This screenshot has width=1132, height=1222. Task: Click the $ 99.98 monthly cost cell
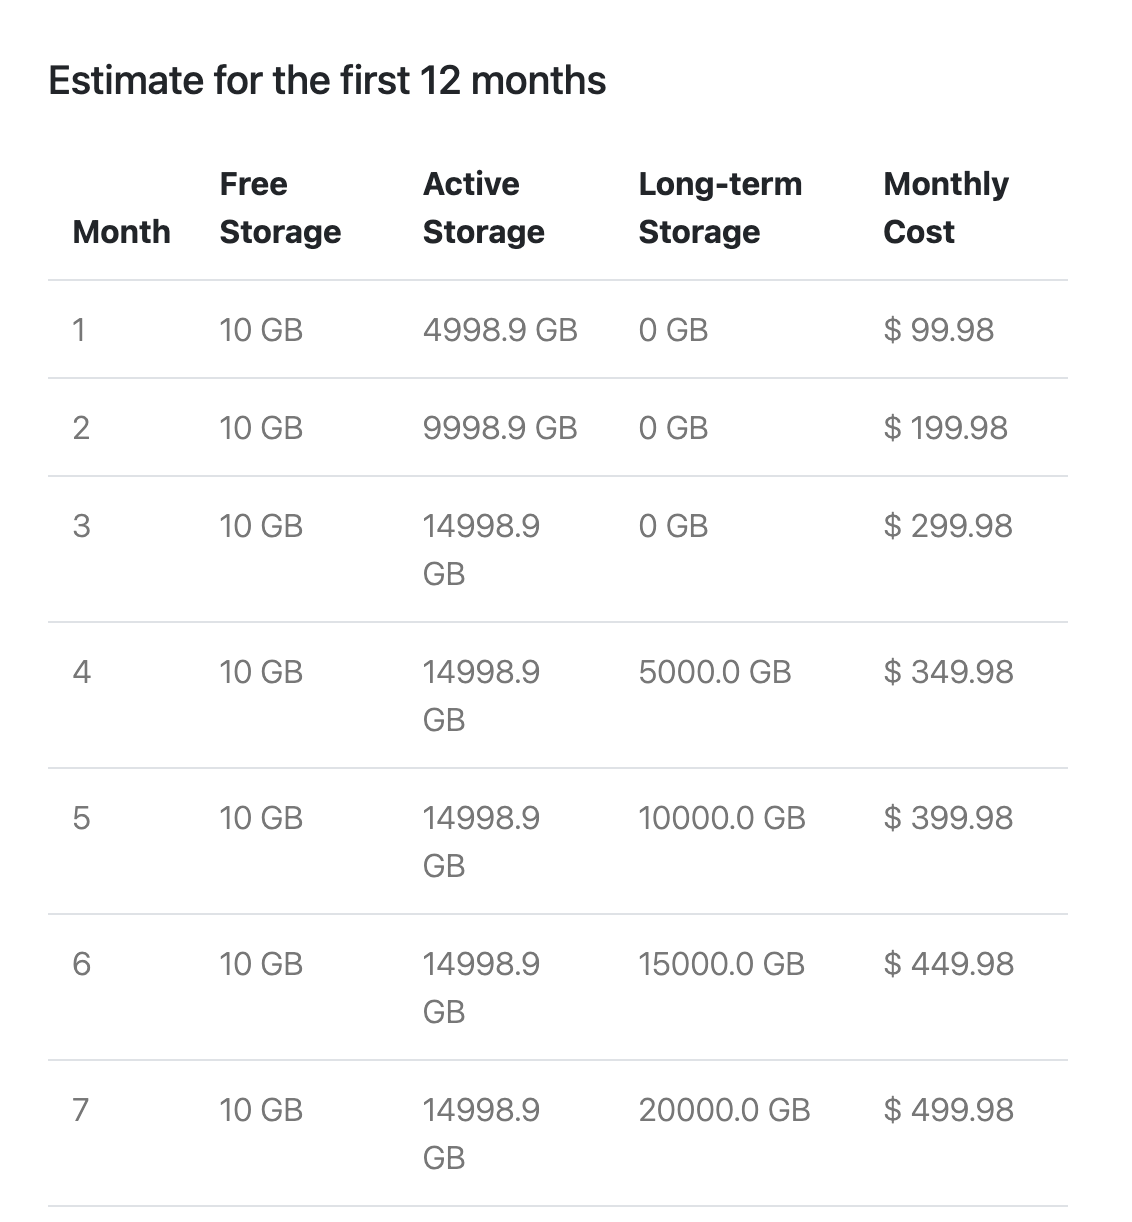point(939,330)
